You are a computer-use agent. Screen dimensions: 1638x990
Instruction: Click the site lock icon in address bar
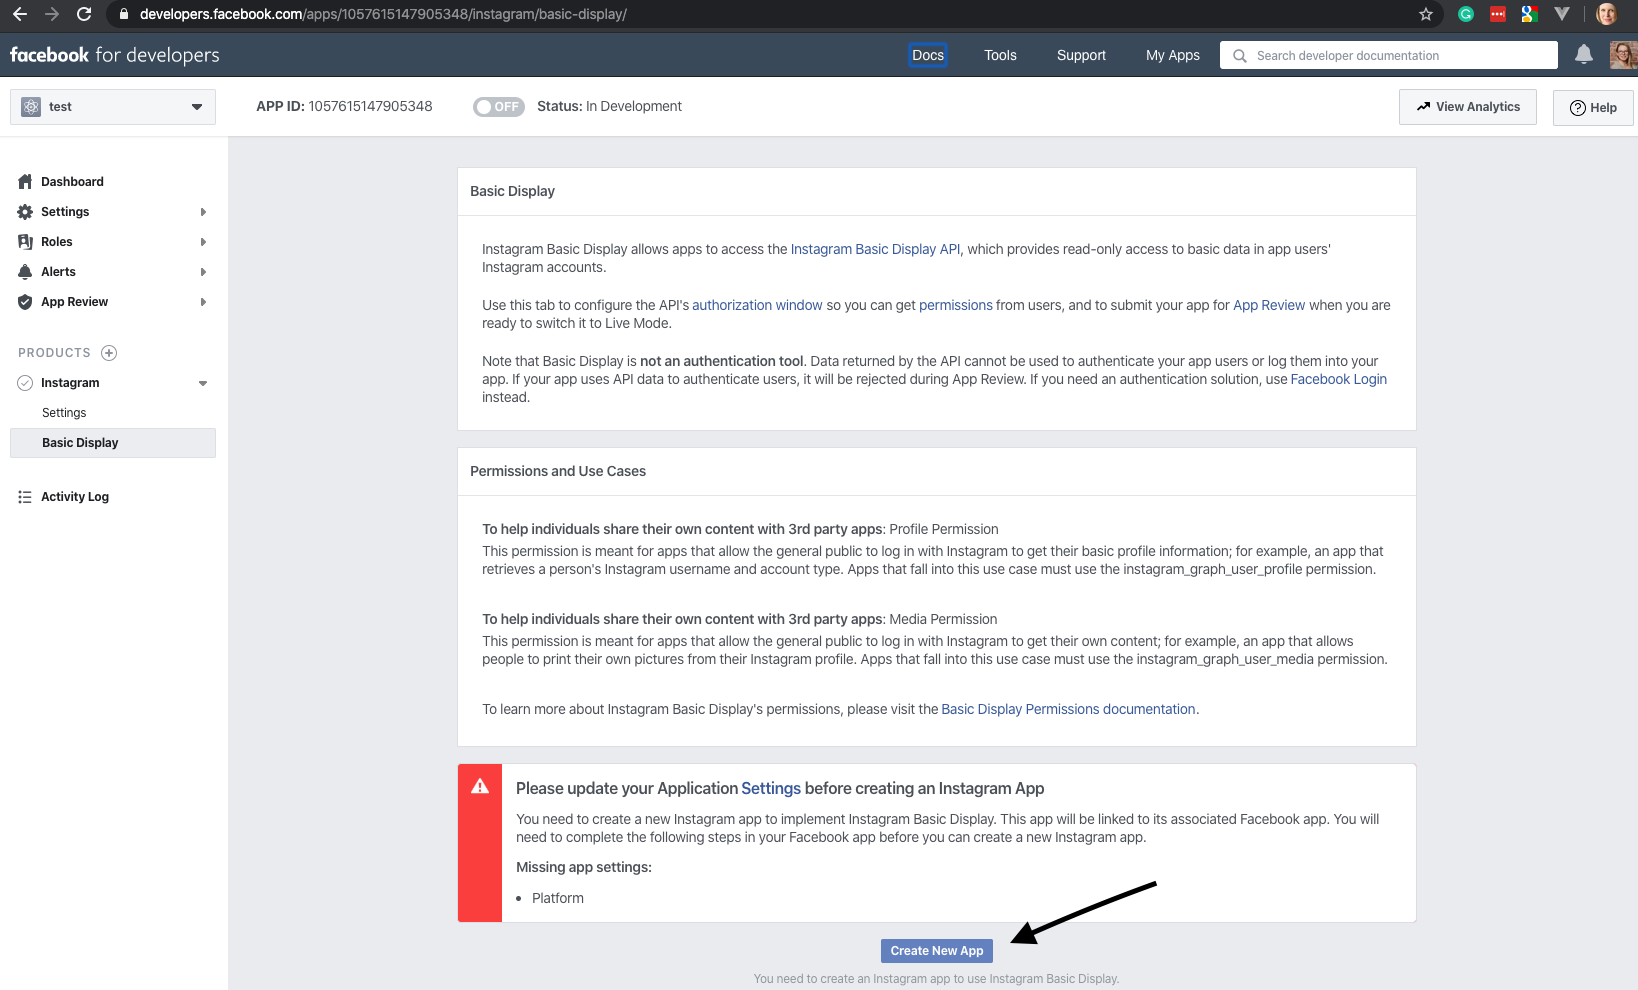(x=124, y=14)
